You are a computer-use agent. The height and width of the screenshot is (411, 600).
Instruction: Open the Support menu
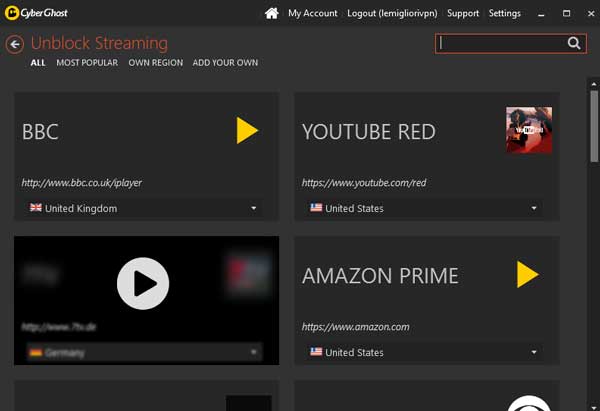click(x=463, y=13)
